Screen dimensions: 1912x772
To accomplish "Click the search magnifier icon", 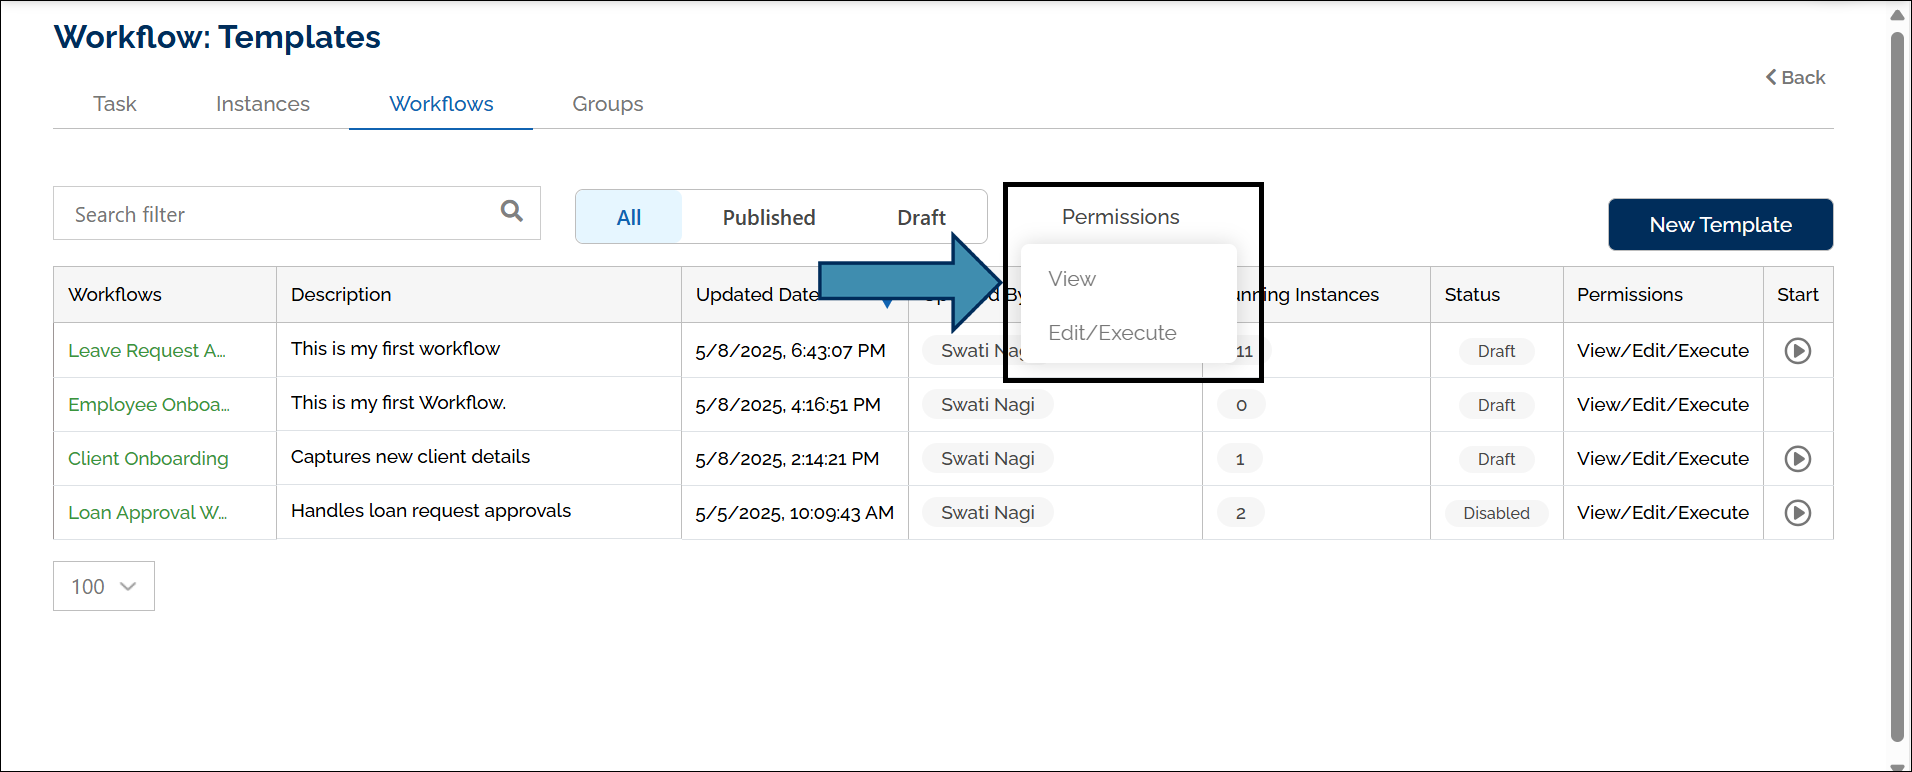I will click(511, 211).
